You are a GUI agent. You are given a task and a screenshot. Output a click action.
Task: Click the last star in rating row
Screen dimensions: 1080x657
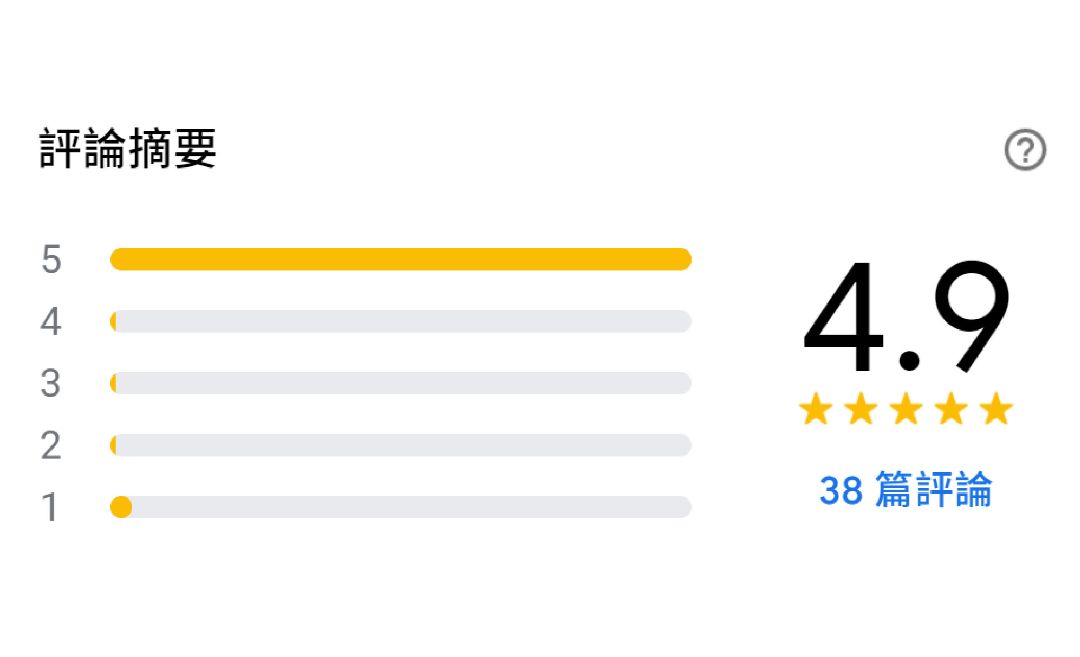pyautogui.click(x=996, y=409)
